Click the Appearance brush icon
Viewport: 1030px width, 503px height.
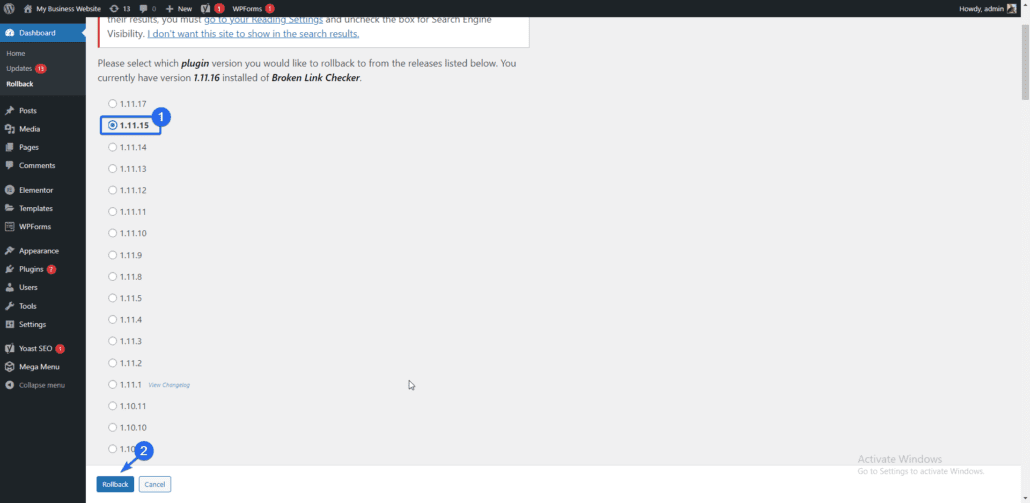click(x=9, y=251)
